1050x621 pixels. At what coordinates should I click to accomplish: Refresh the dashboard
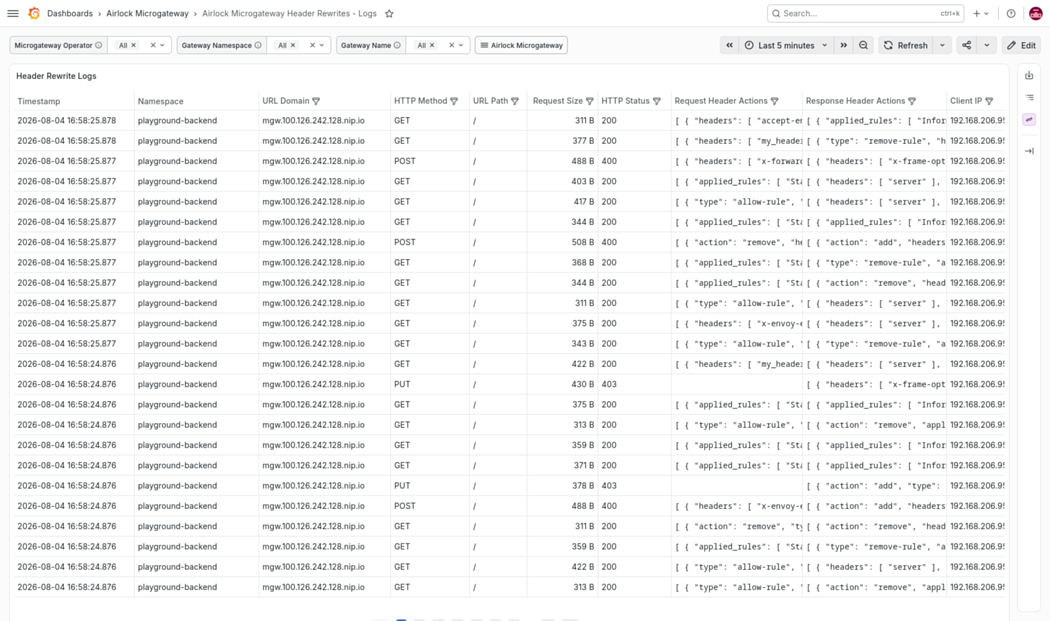tap(906, 46)
